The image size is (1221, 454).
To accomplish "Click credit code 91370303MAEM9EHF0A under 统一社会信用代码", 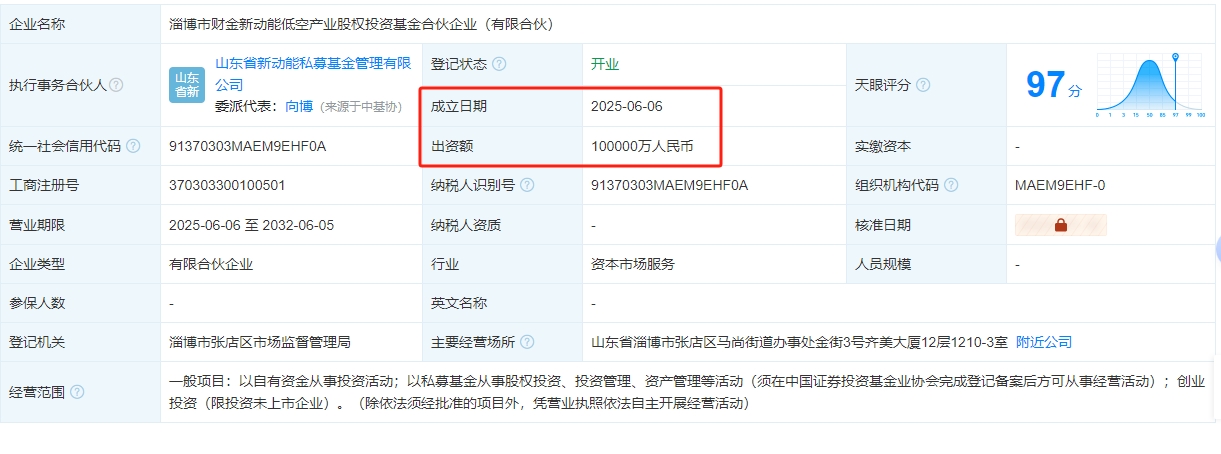I will click(x=248, y=146).
